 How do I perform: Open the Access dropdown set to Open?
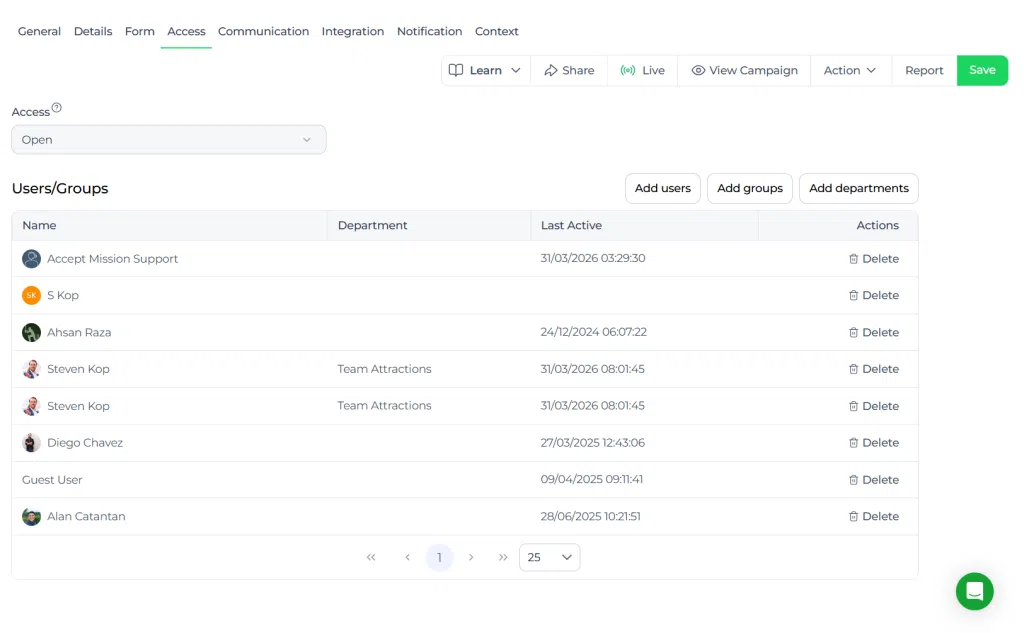[x=168, y=140]
